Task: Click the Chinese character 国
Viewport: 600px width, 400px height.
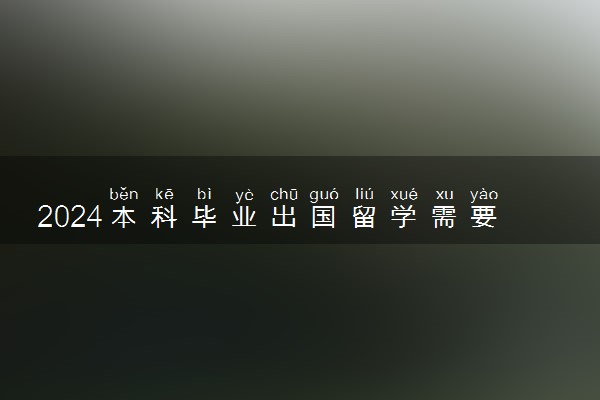Action: 324,217
